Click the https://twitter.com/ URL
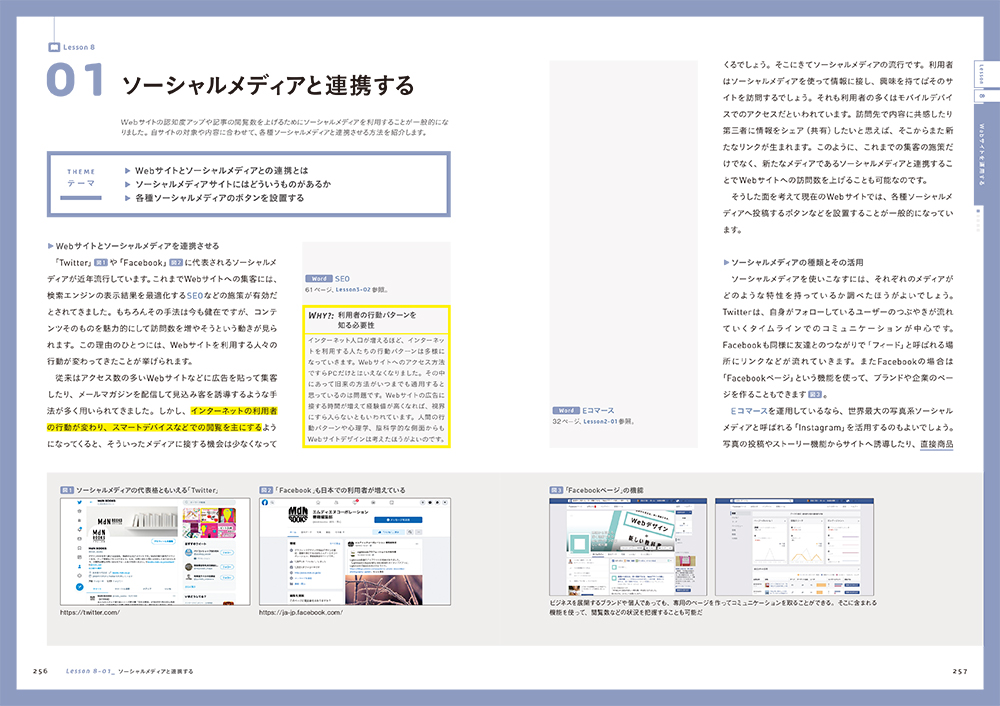The height and width of the screenshot is (706, 1000). pyautogui.click(x=89, y=612)
